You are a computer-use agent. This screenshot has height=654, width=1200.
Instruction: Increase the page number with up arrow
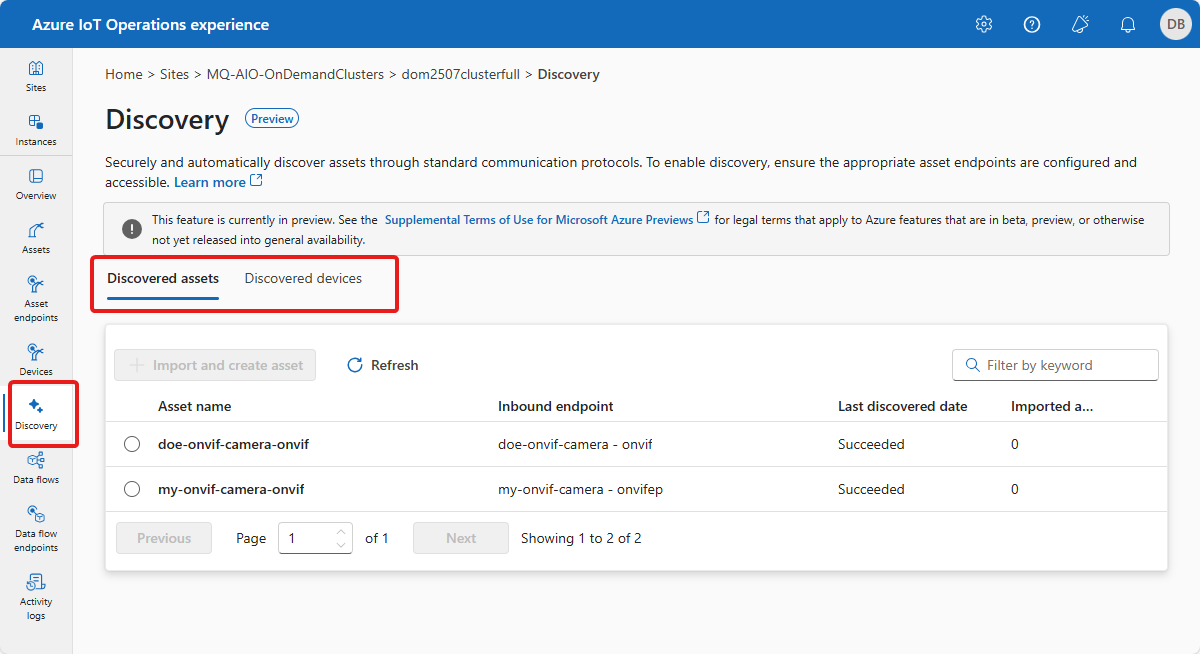click(x=341, y=532)
